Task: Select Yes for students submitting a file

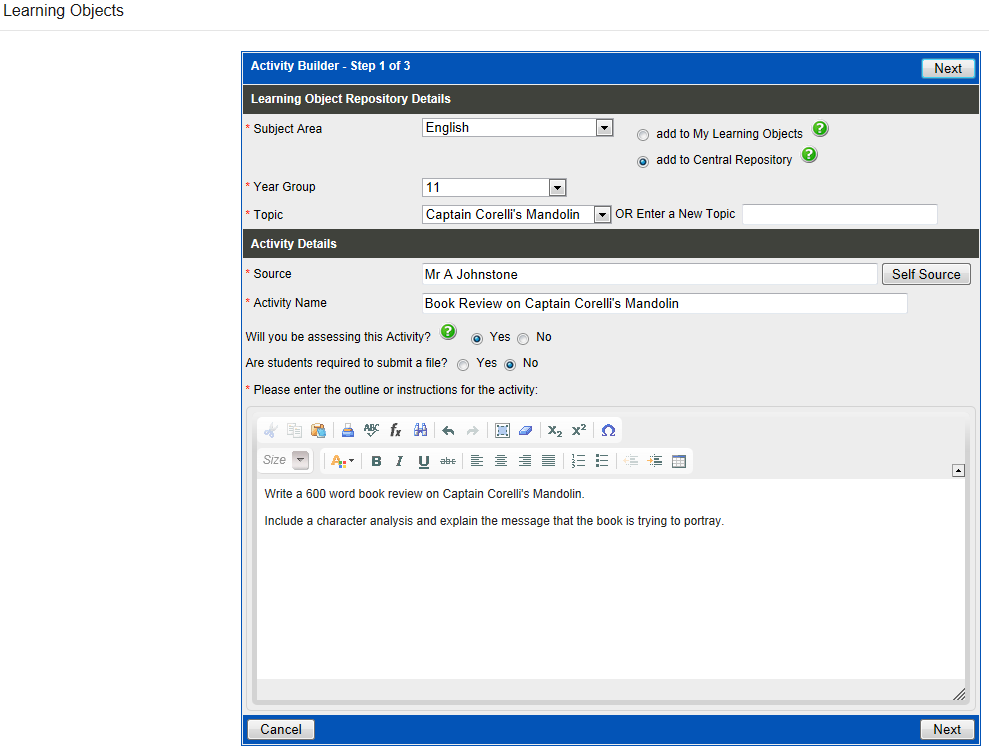Action: click(463, 365)
